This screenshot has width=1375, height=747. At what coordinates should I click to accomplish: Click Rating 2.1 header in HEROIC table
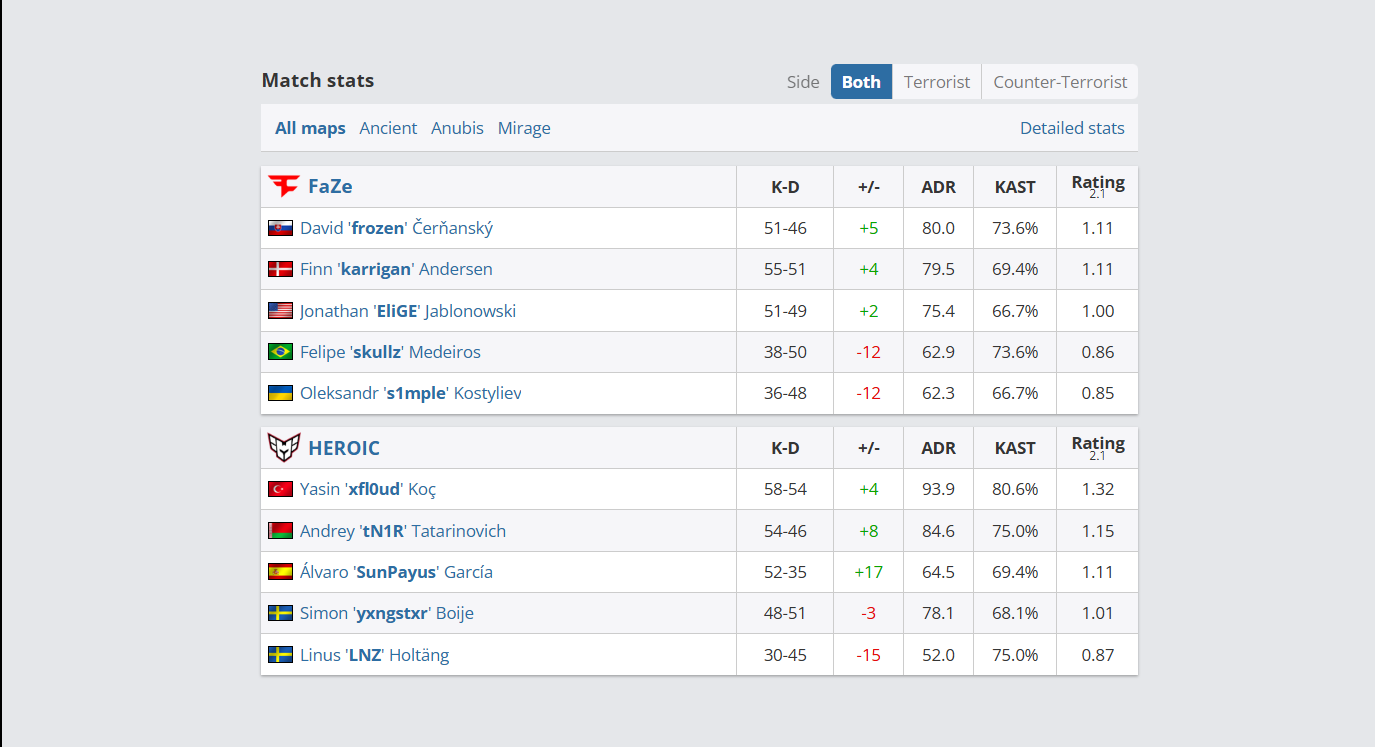click(x=1098, y=447)
